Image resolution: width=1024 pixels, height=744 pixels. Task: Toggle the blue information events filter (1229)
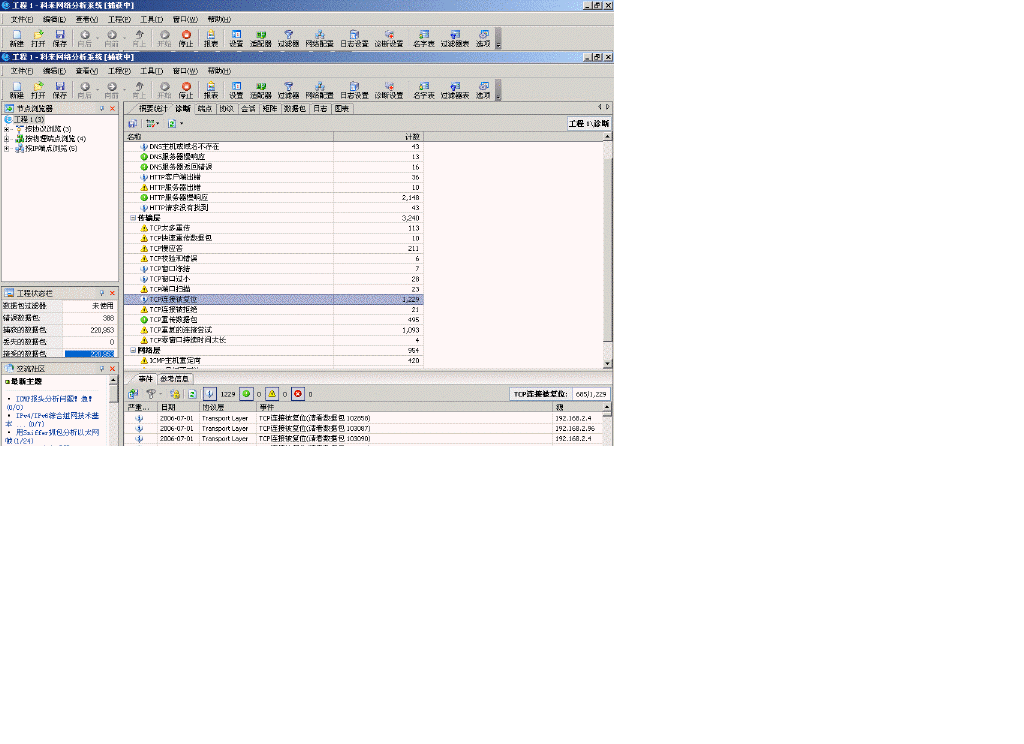click(210, 394)
